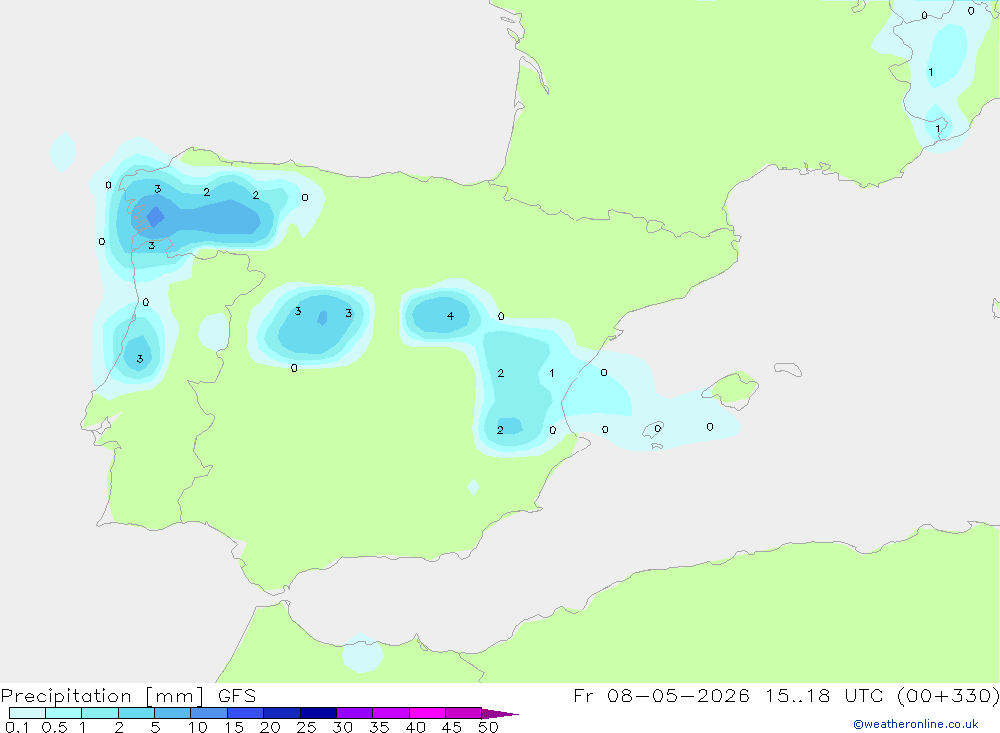Click the 1–2 mm legend swatch
The width and height of the screenshot is (1000, 733).
100,713
